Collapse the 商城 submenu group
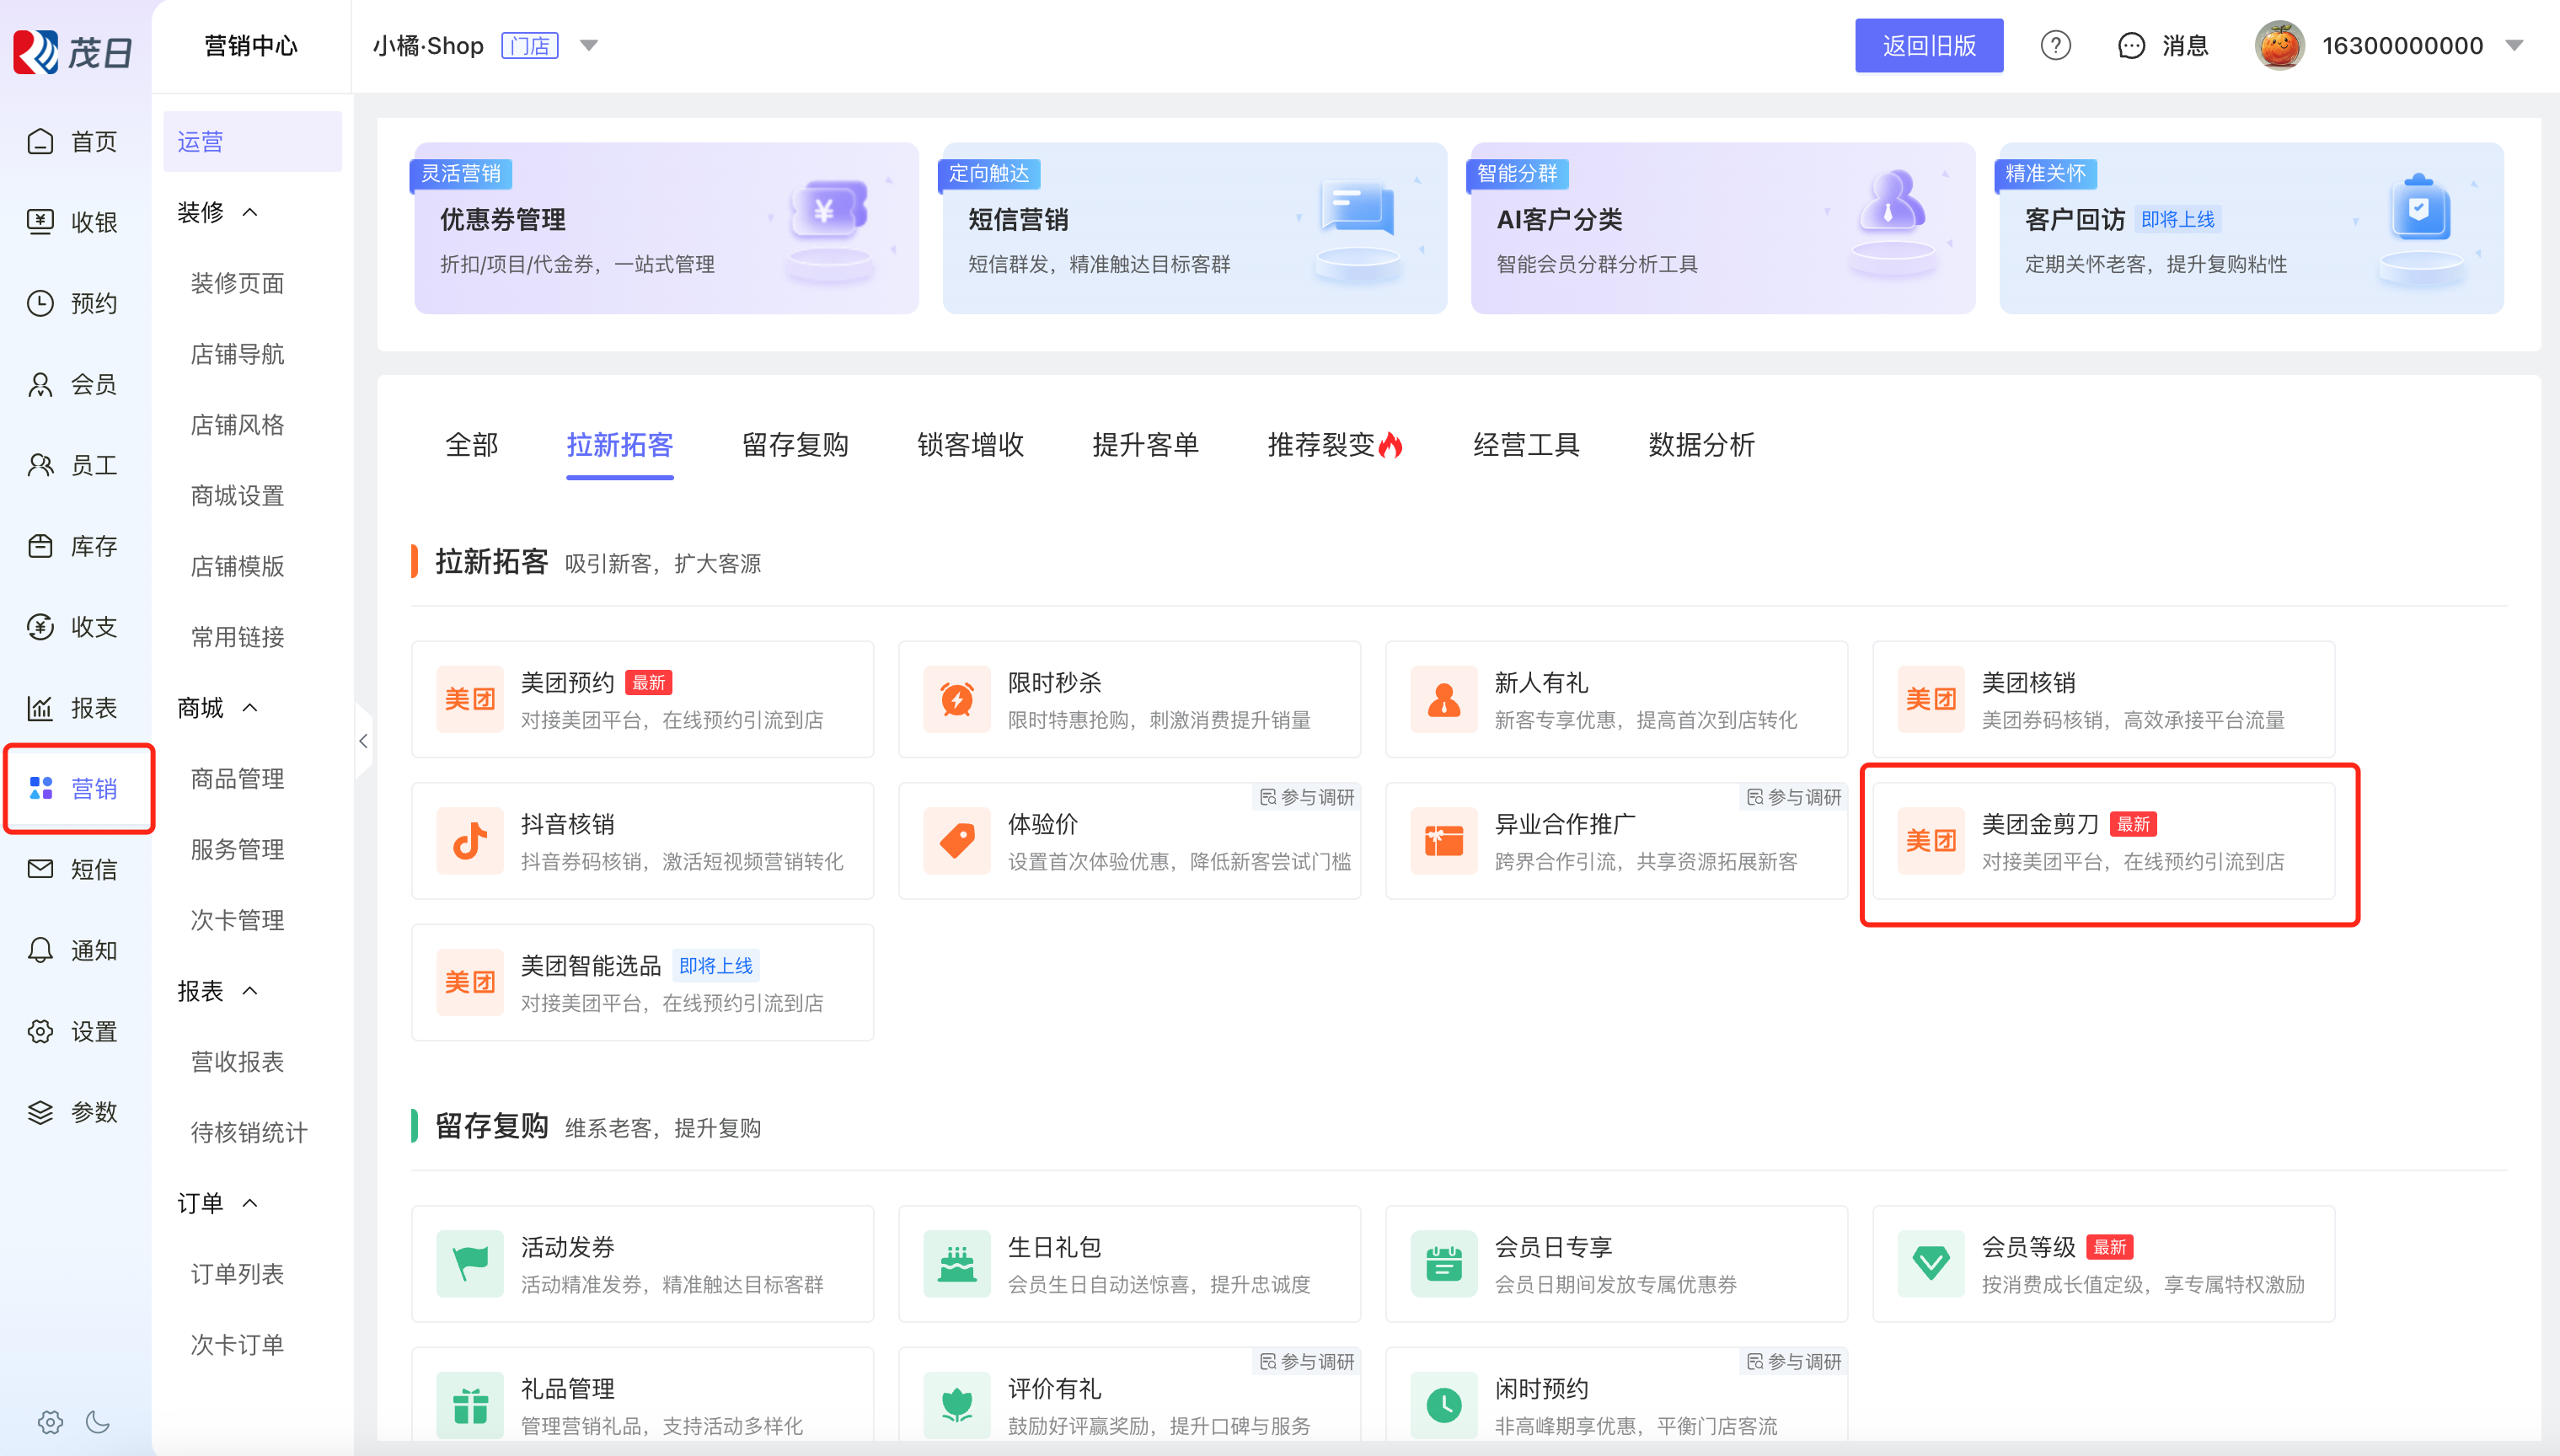 coord(250,708)
